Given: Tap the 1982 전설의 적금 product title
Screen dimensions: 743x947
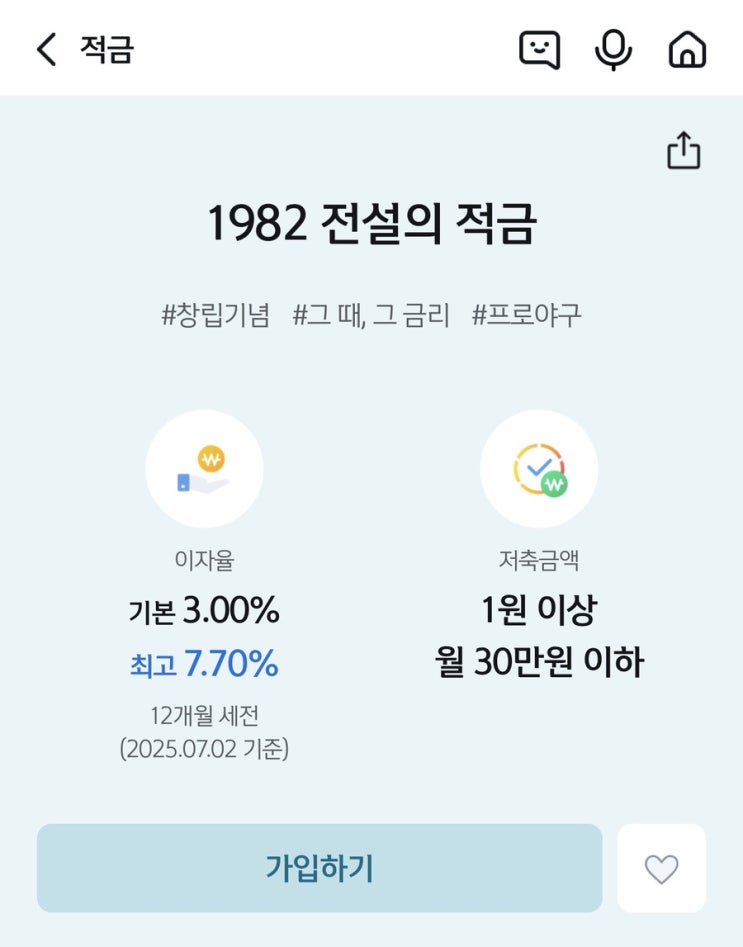Looking at the screenshot, I should [x=371, y=224].
